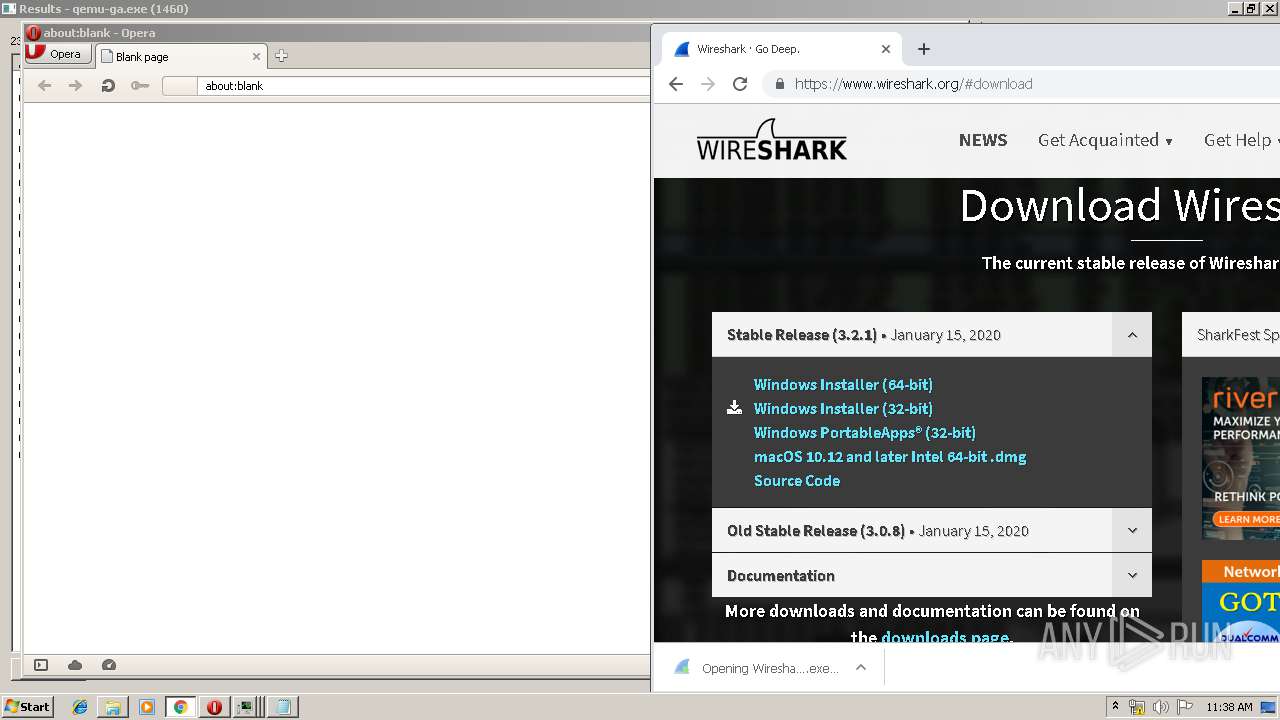The height and width of the screenshot is (720, 1280).
Task: Click the volume speaker tray icon
Action: click(x=1161, y=707)
